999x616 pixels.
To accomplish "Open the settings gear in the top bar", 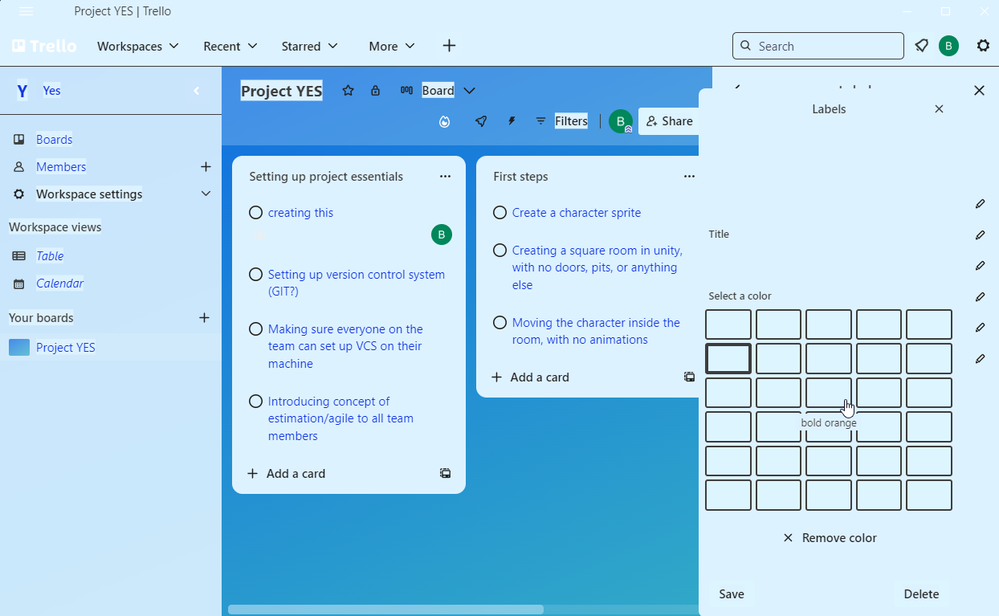I will (983, 46).
